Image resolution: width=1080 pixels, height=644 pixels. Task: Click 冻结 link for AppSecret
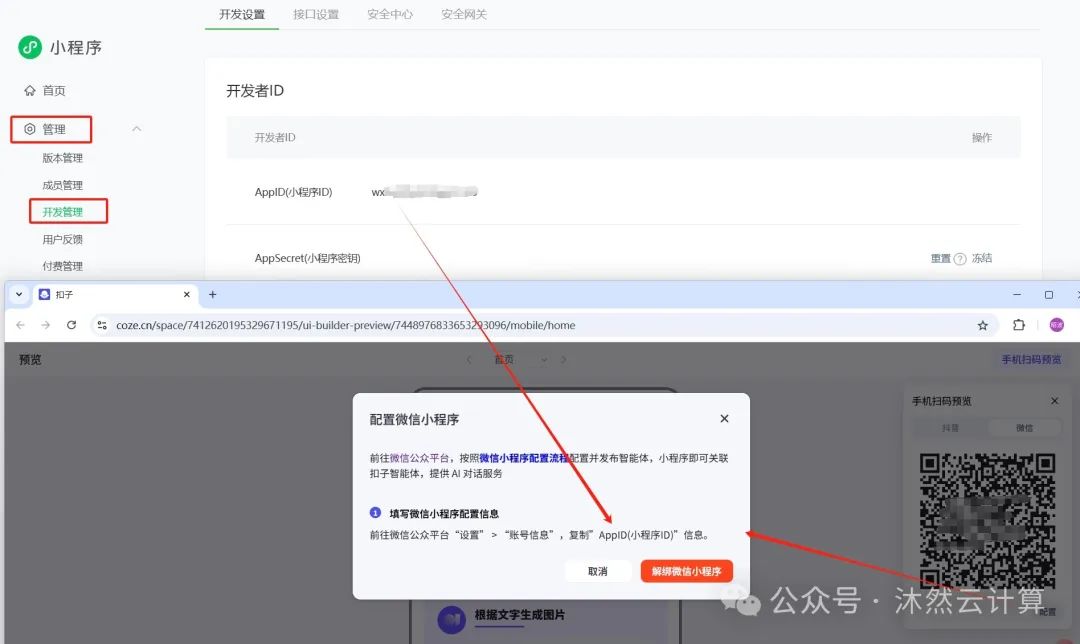982,258
